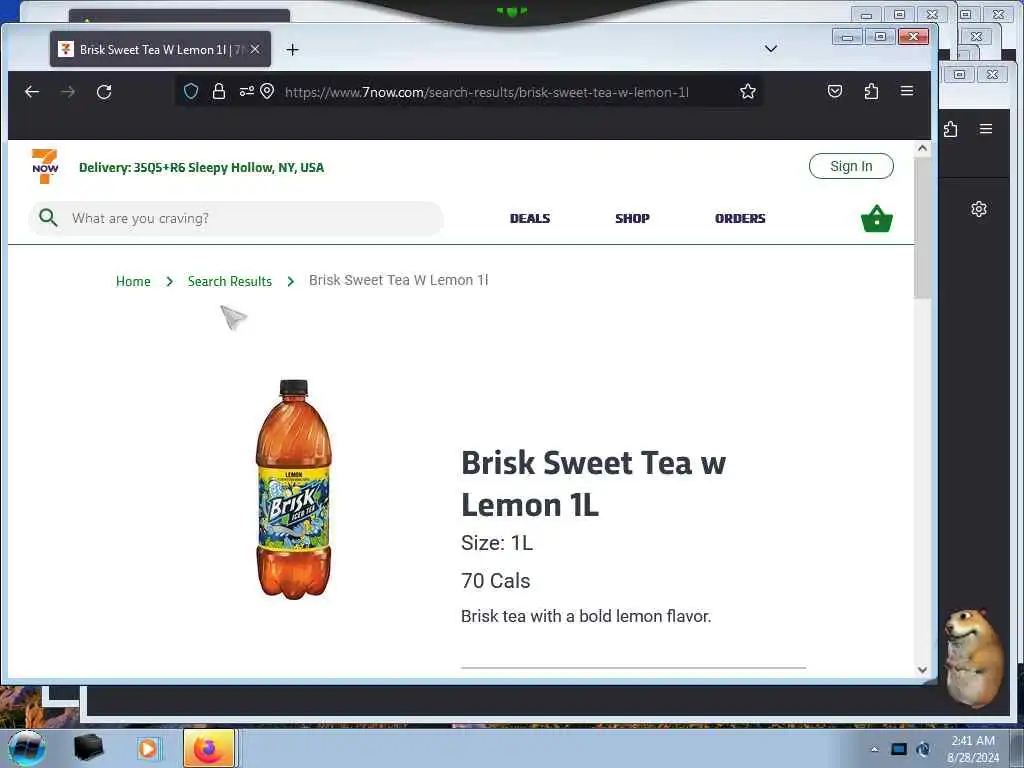Screen dimensions: 1024x768
Task: Open the clock showing 2:41 AM
Action: pyautogui.click(x=973, y=749)
